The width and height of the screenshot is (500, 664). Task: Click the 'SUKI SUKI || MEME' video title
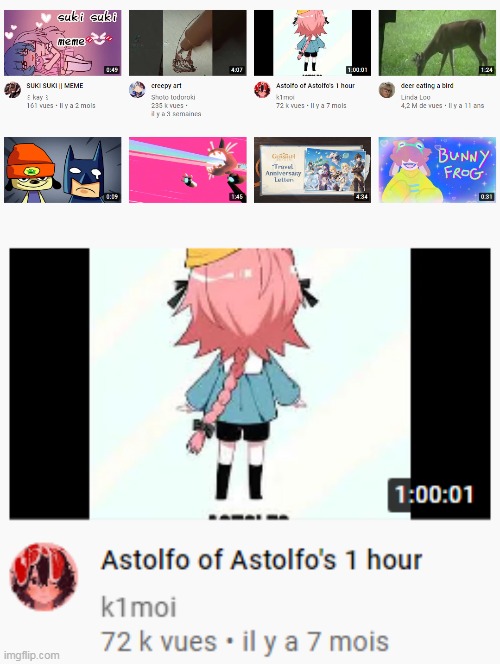point(55,86)
